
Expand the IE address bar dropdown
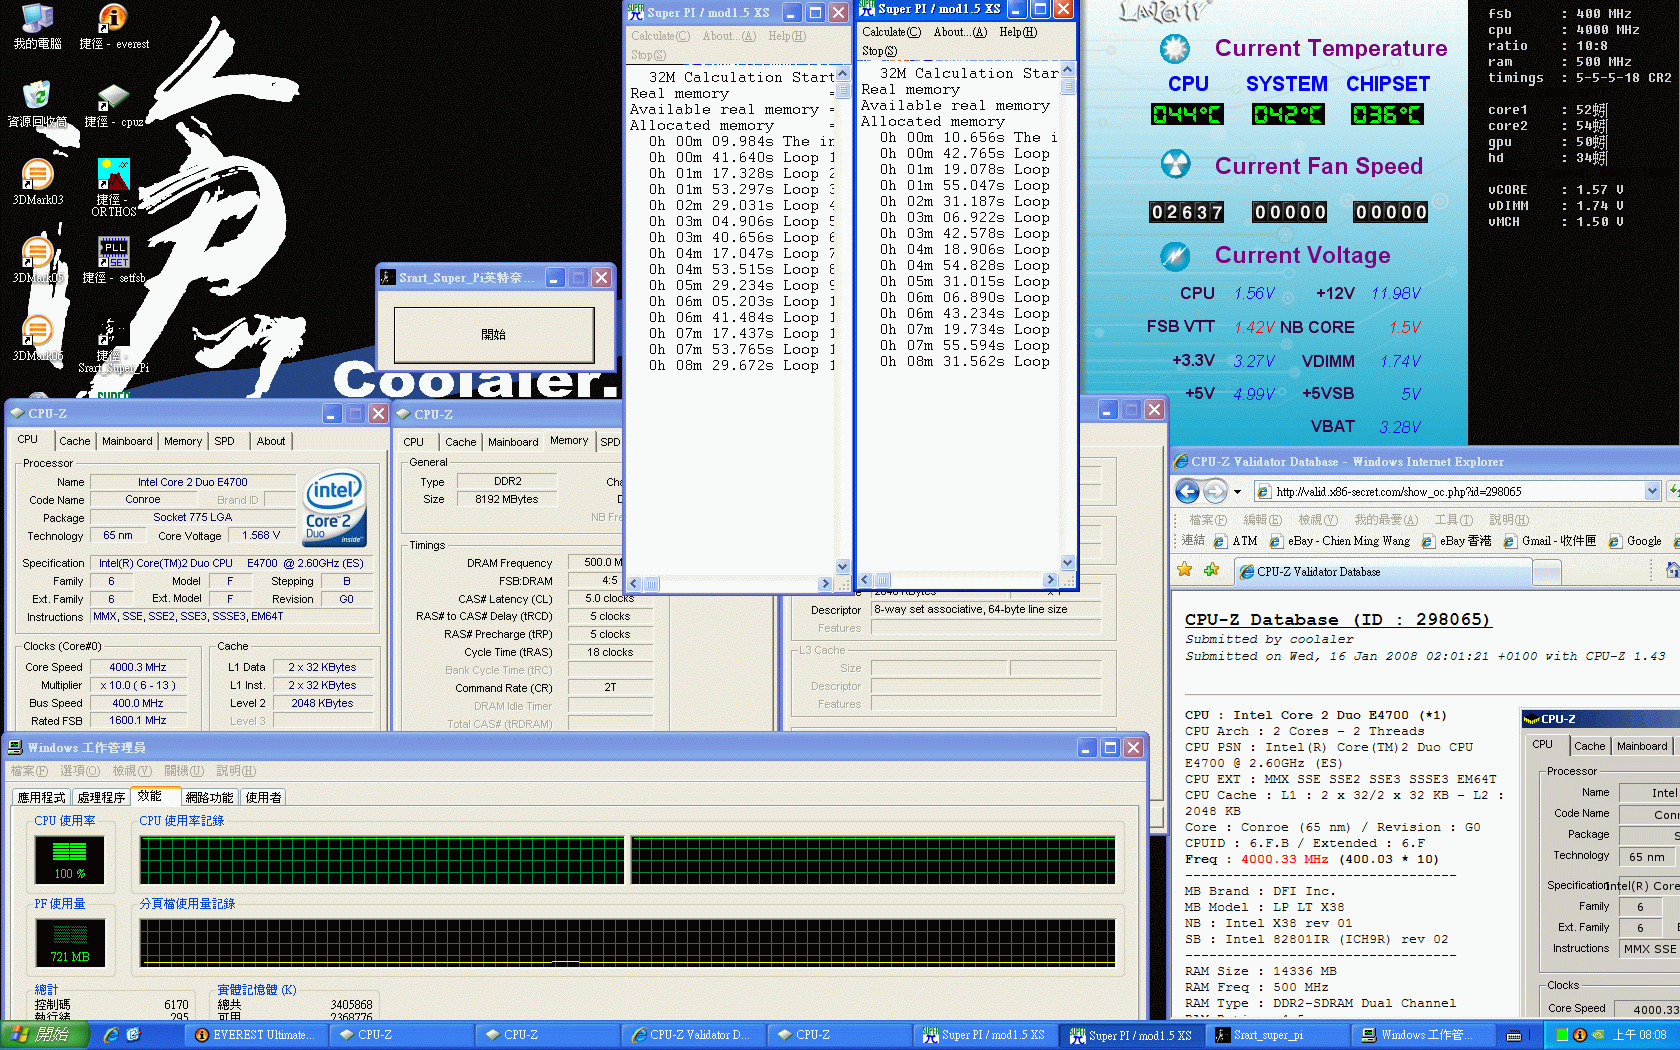1652,491
